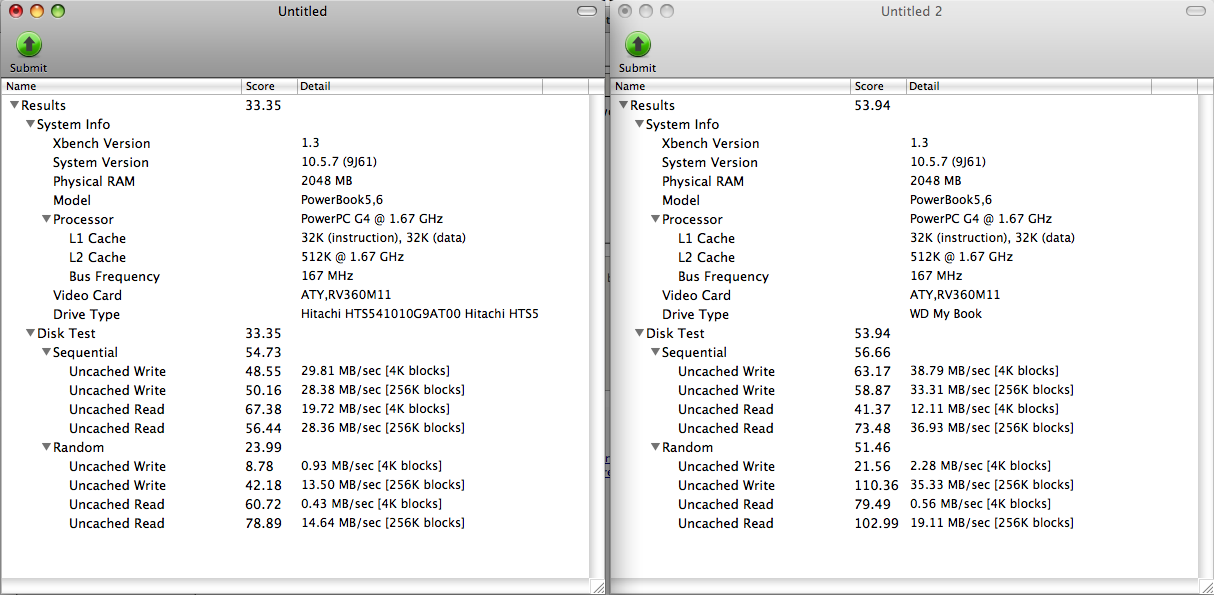The height and width of the screenshot is (595, 1214).
Task: Select Model row in Untitled window
Action: (295, 200)
